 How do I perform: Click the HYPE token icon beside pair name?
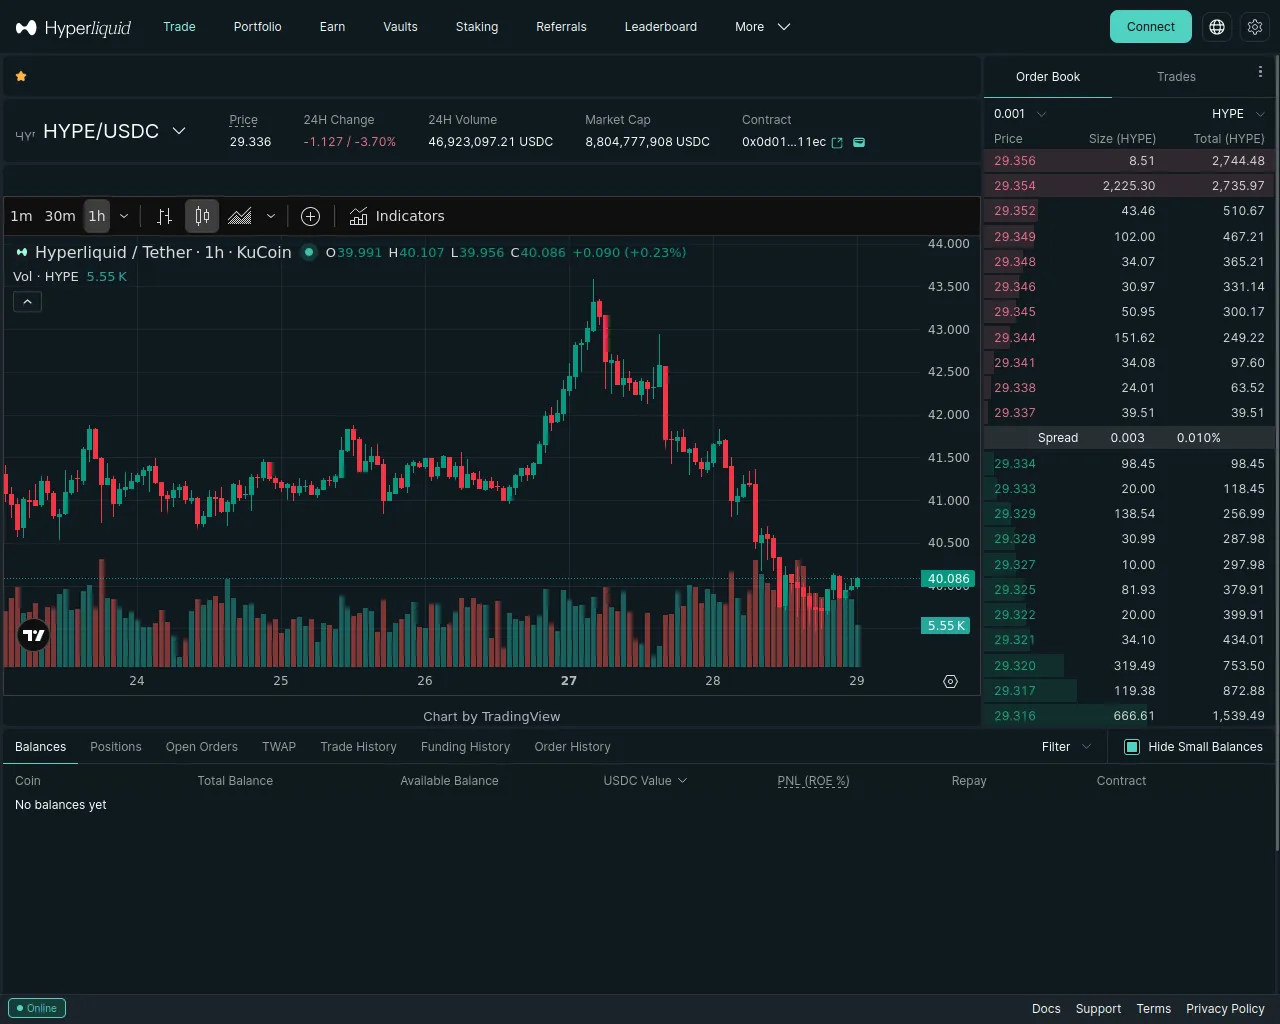coord(25,134)
